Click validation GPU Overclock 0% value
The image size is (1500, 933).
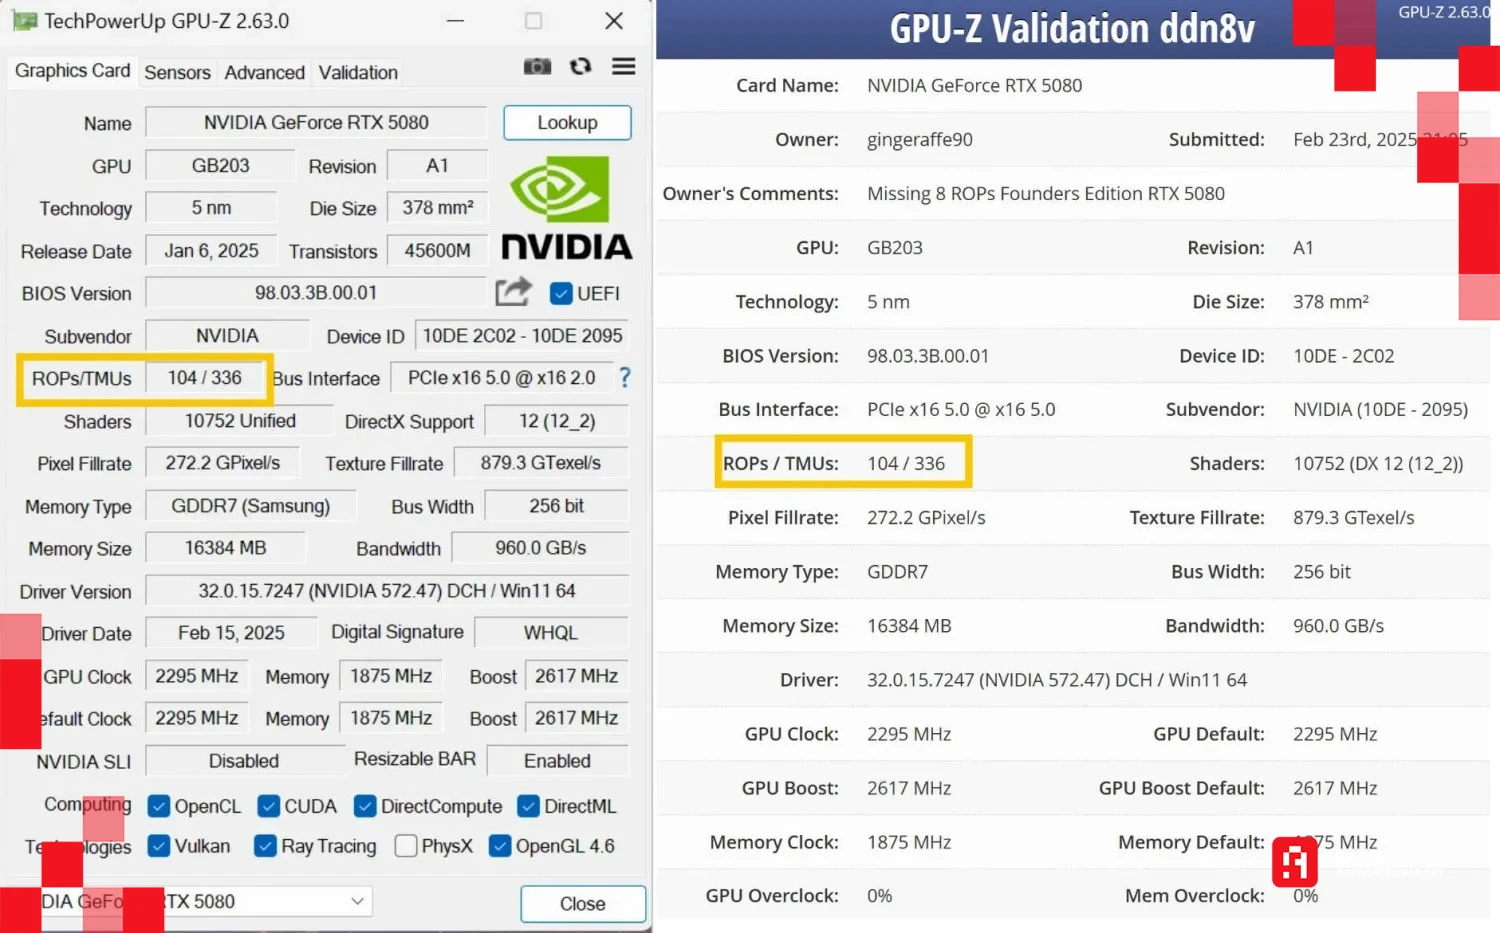click(879, 896)
